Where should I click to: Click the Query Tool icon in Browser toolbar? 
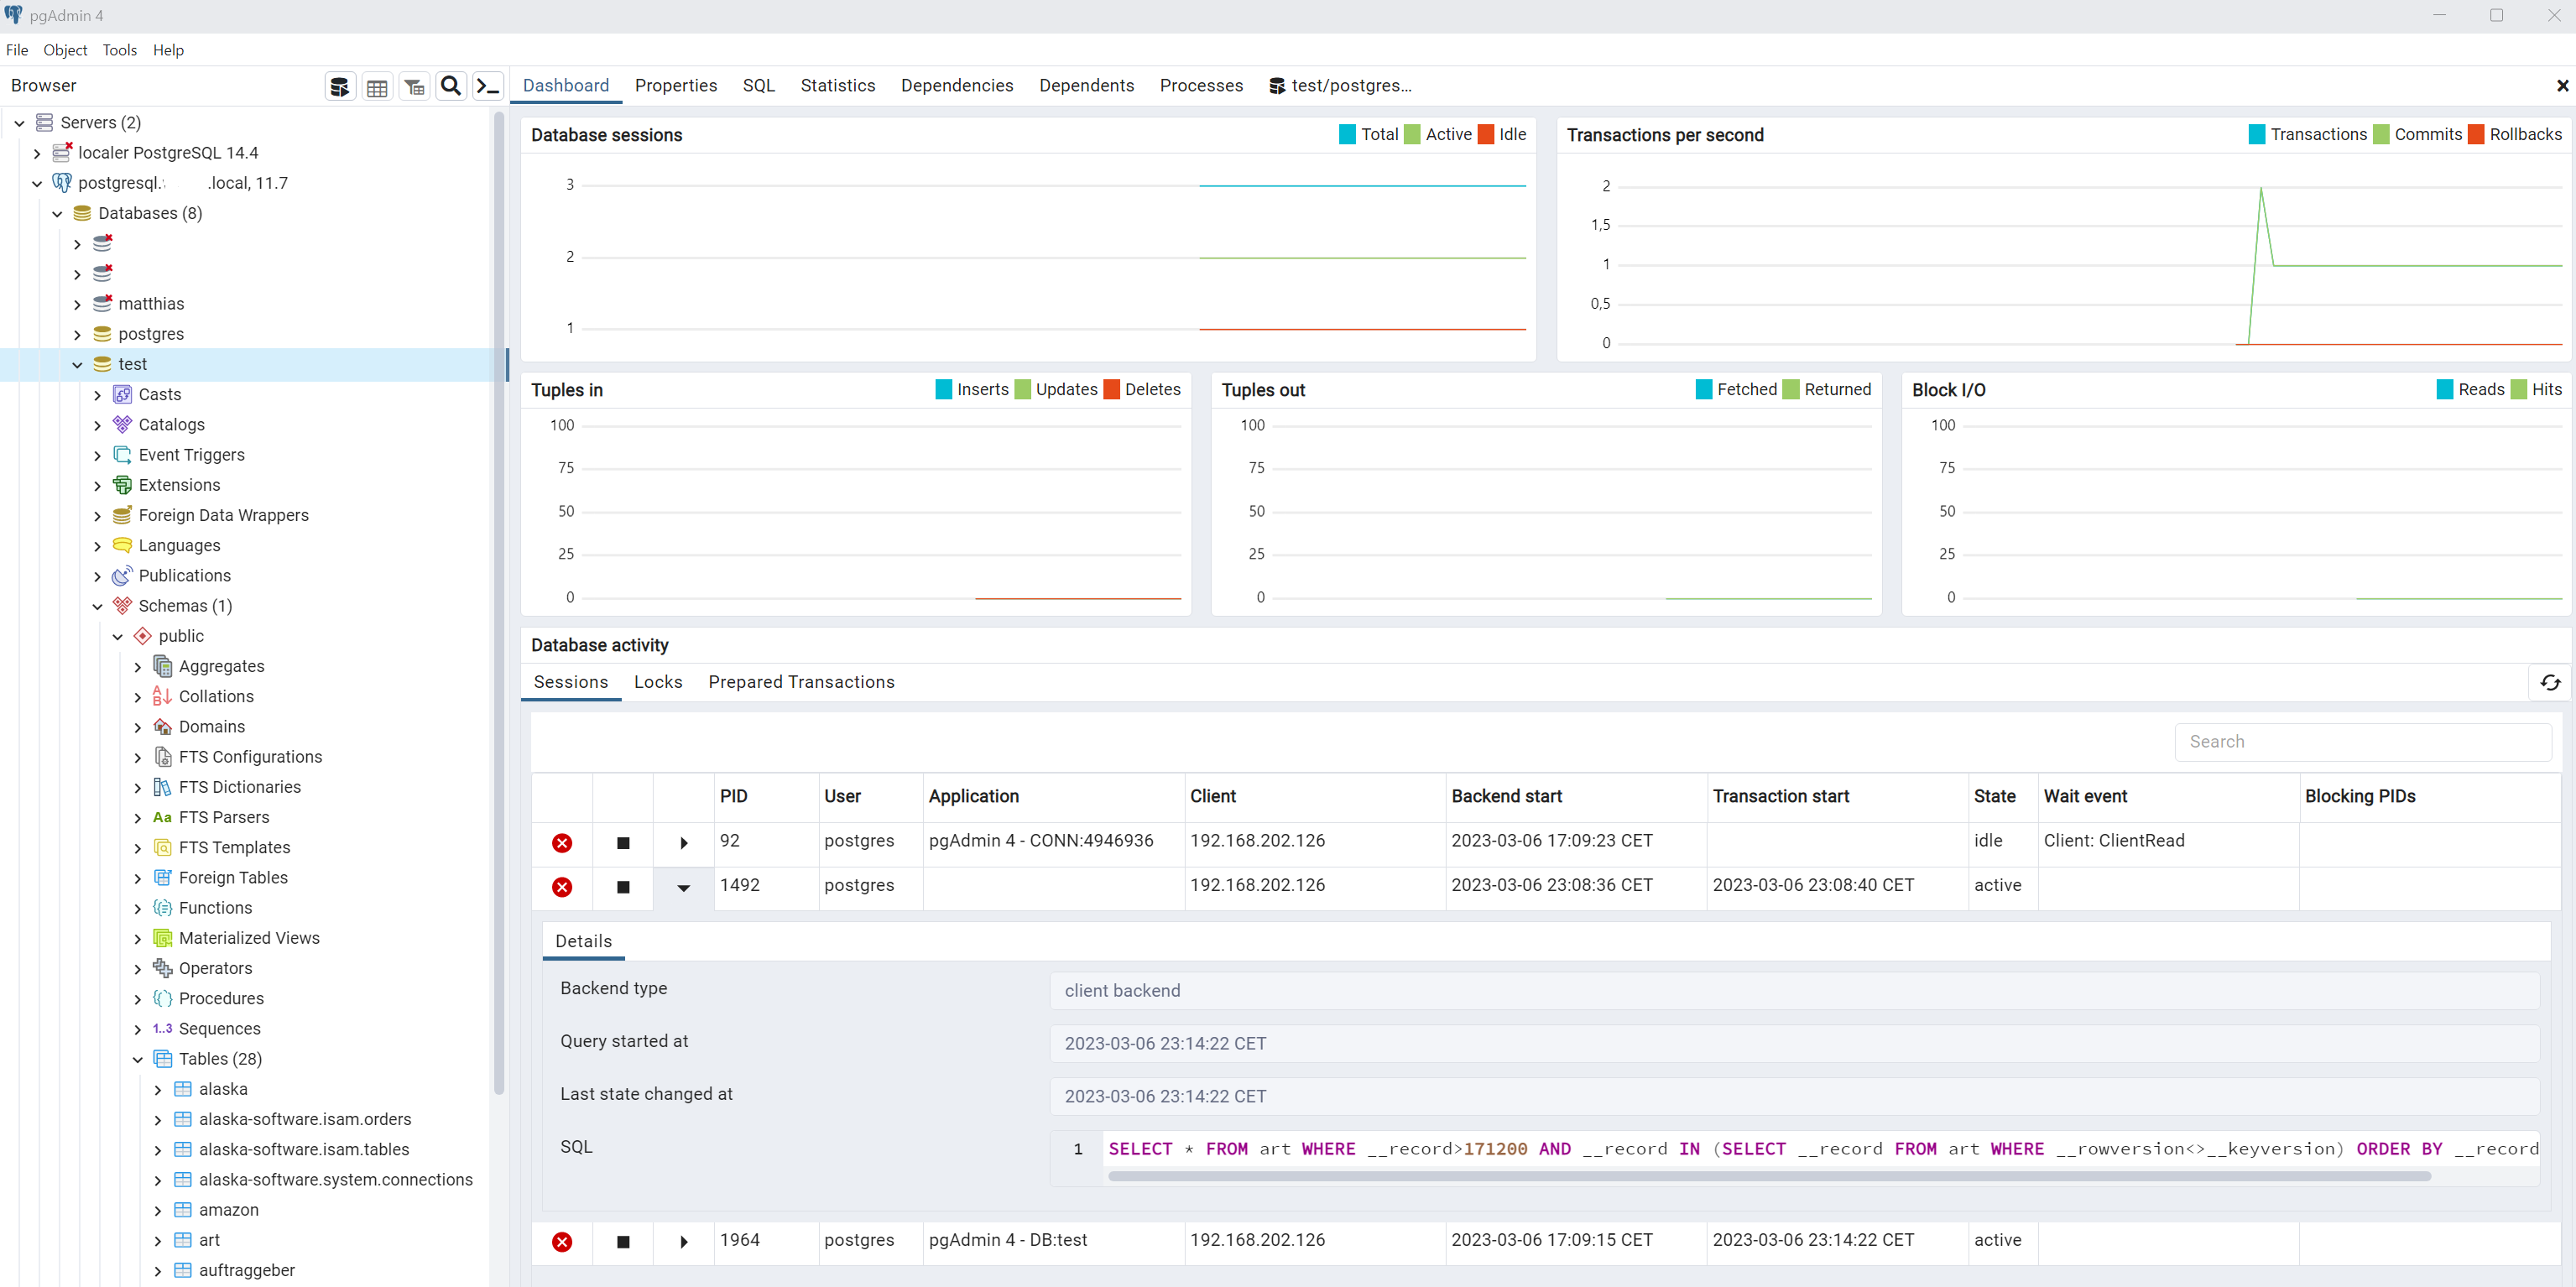340,87
